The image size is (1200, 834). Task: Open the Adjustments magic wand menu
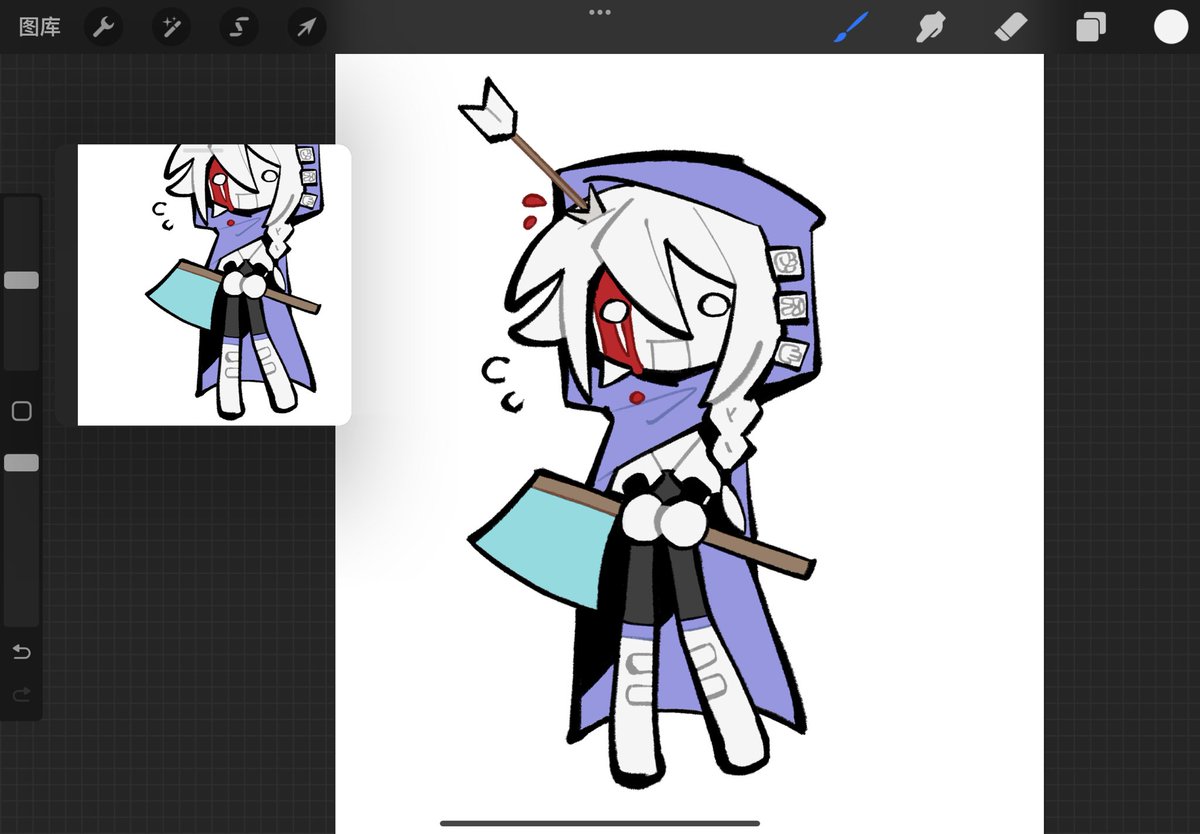(171, 27)
